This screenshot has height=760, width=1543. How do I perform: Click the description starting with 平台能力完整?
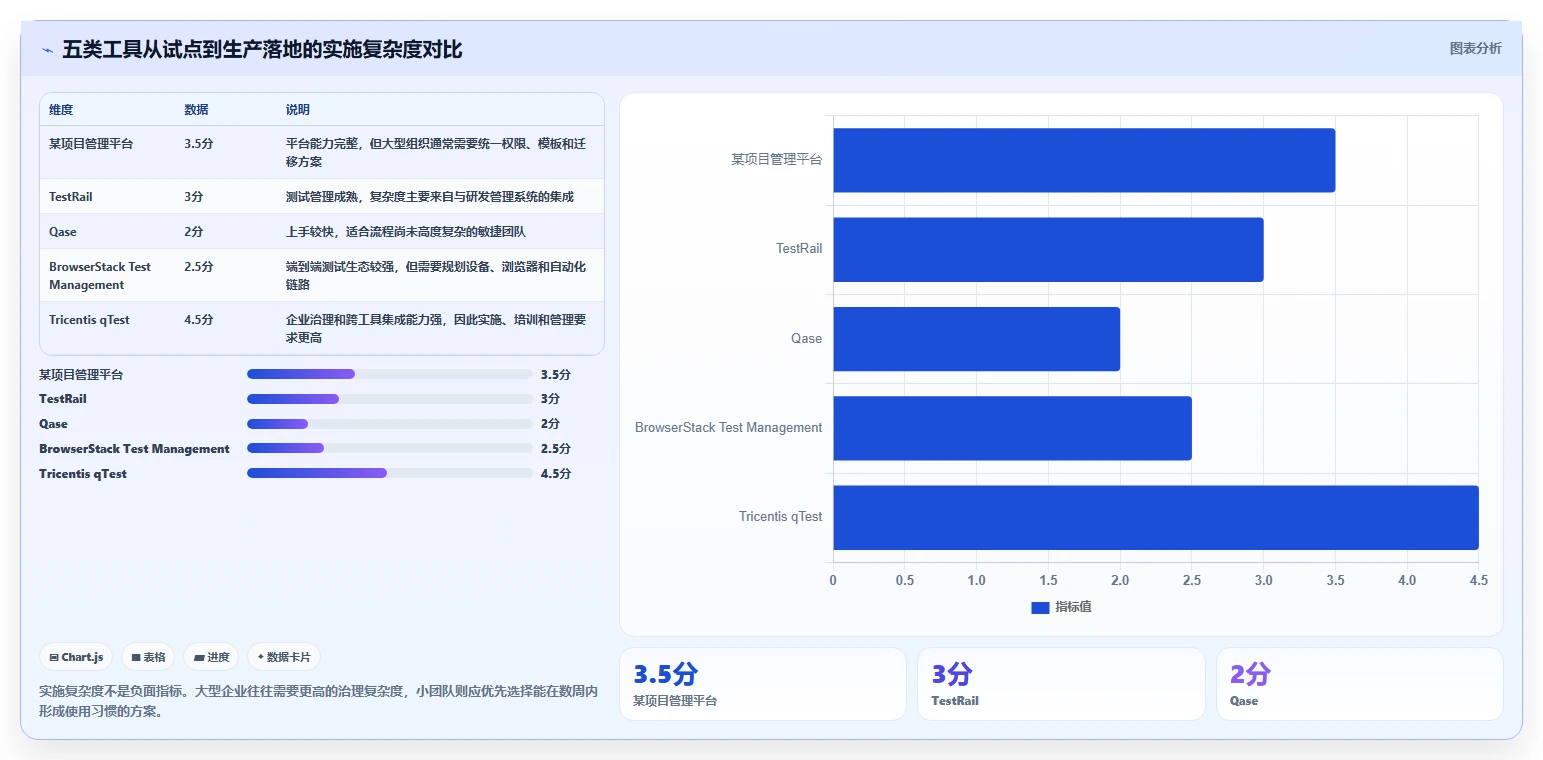coord(436,152)
